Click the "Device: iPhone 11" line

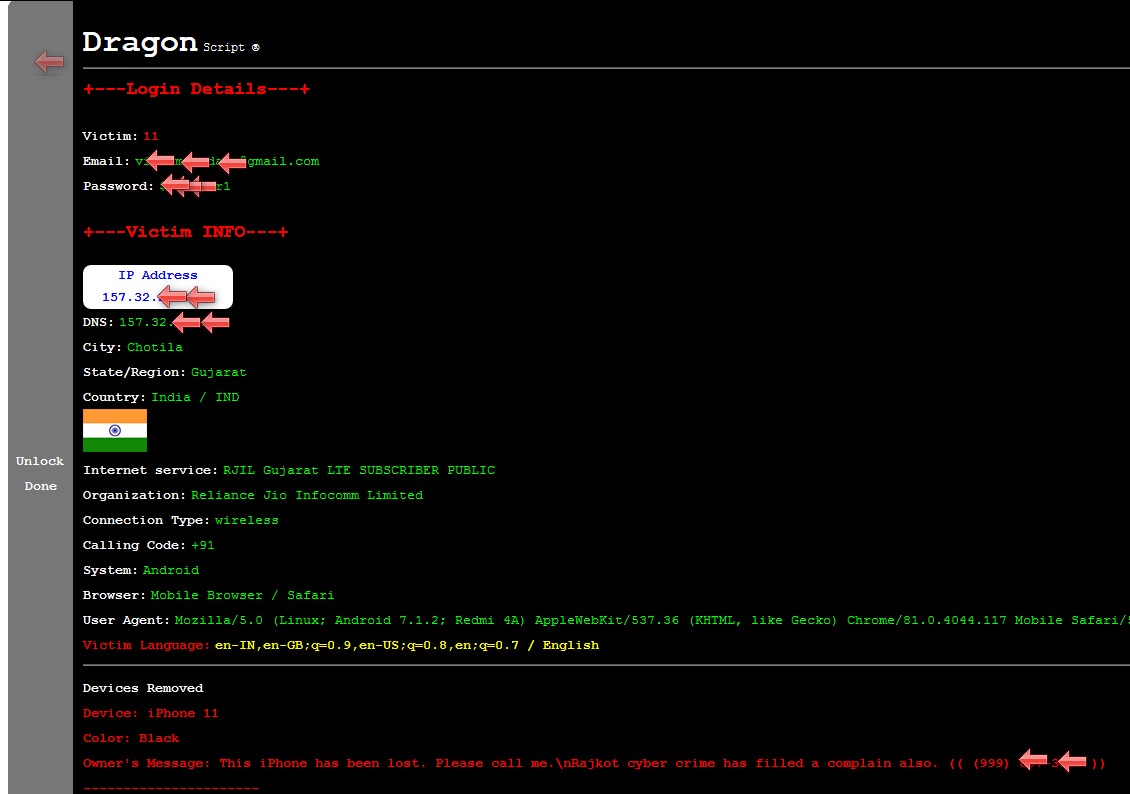[x=151, y=713]
